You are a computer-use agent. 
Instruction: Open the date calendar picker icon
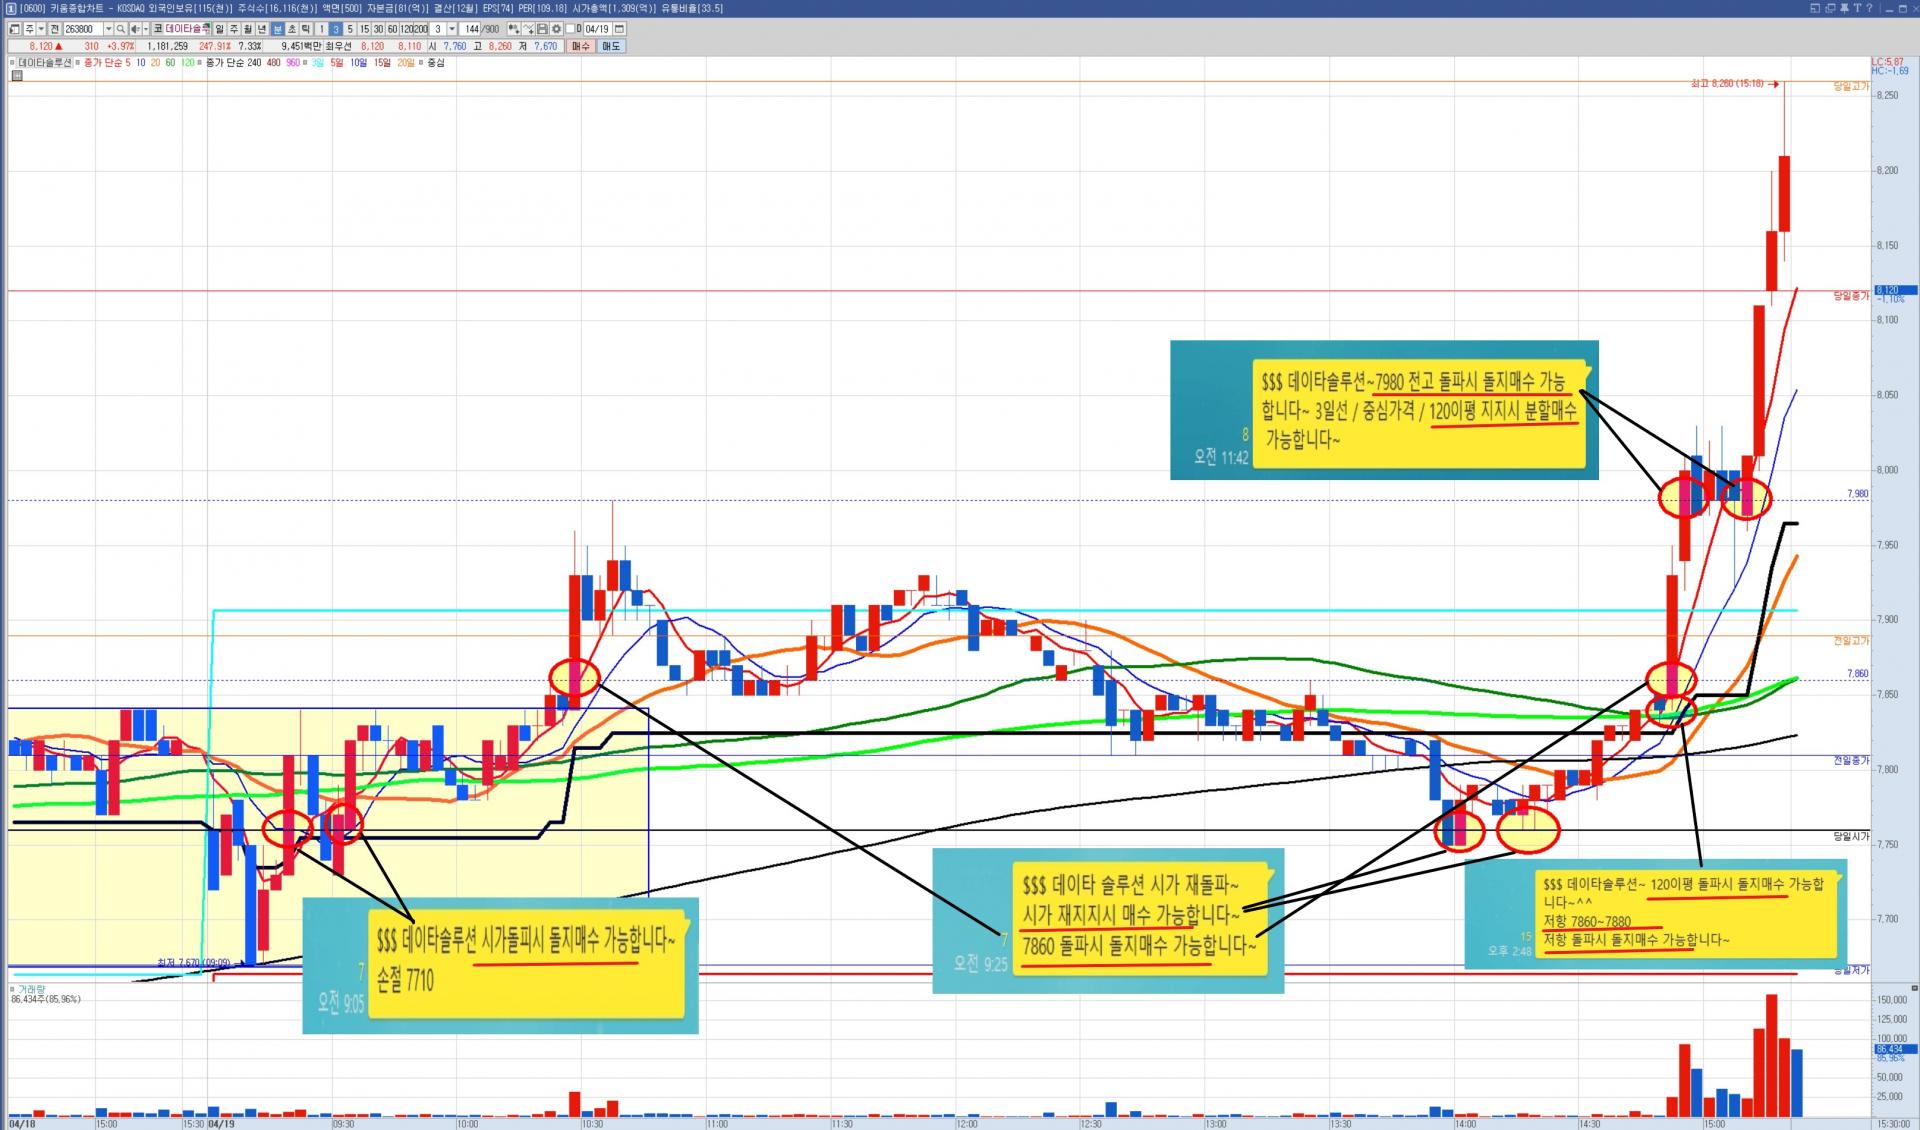pyautogui.click(x=619, y=29)
